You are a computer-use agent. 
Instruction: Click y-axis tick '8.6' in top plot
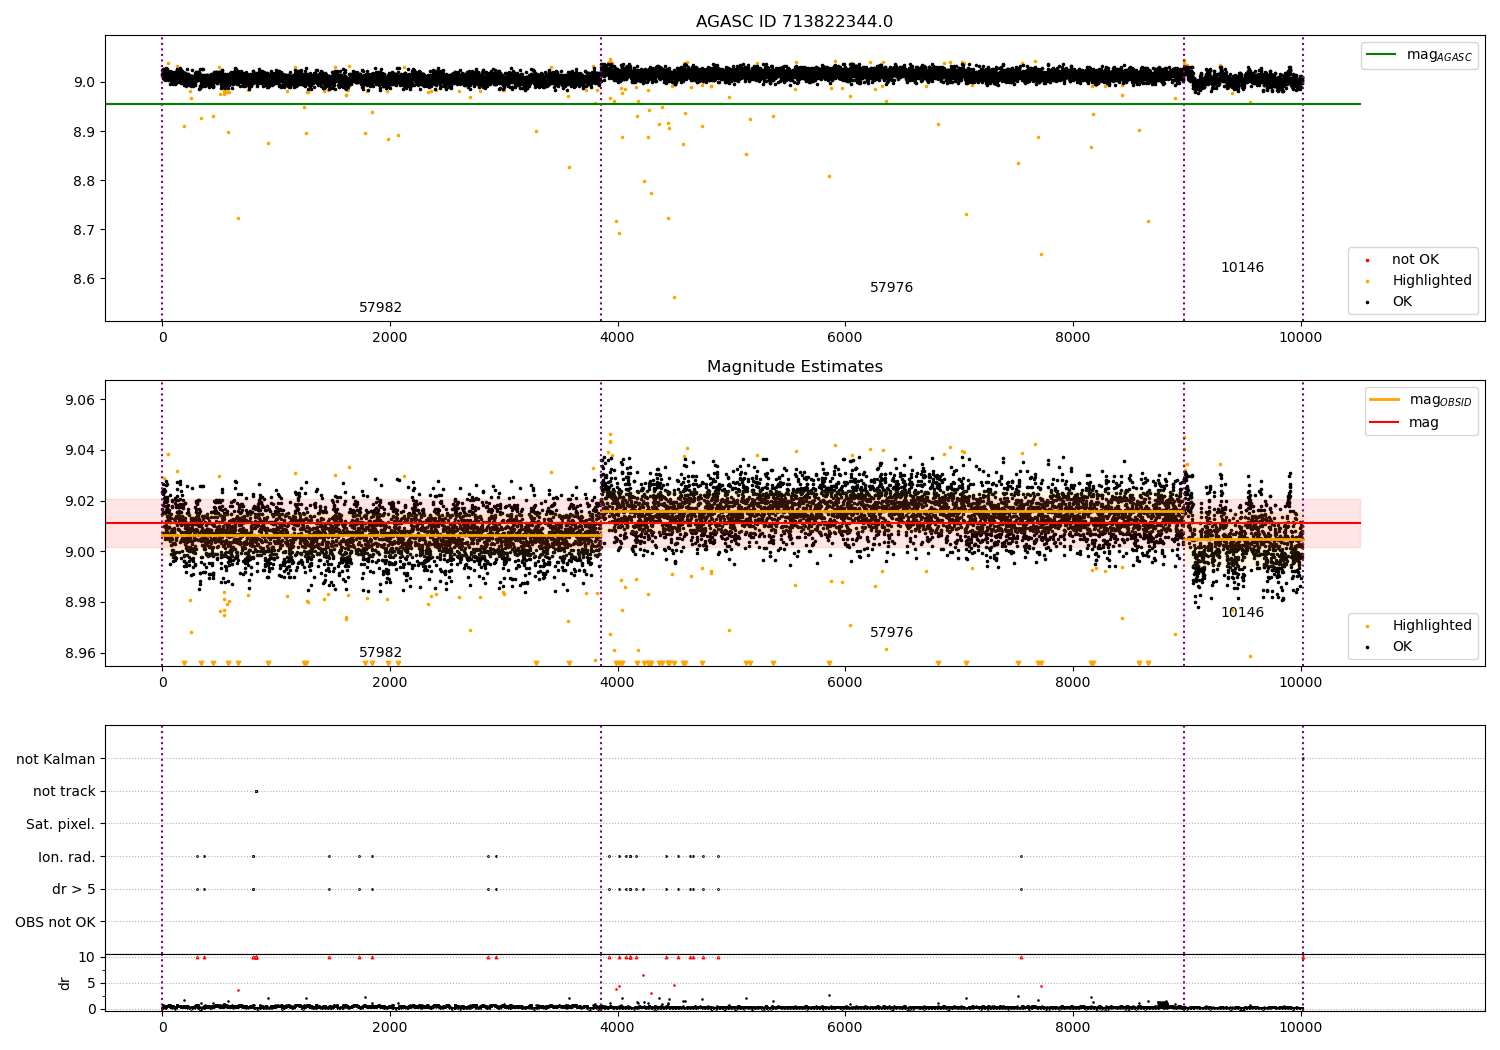(84, 279)
